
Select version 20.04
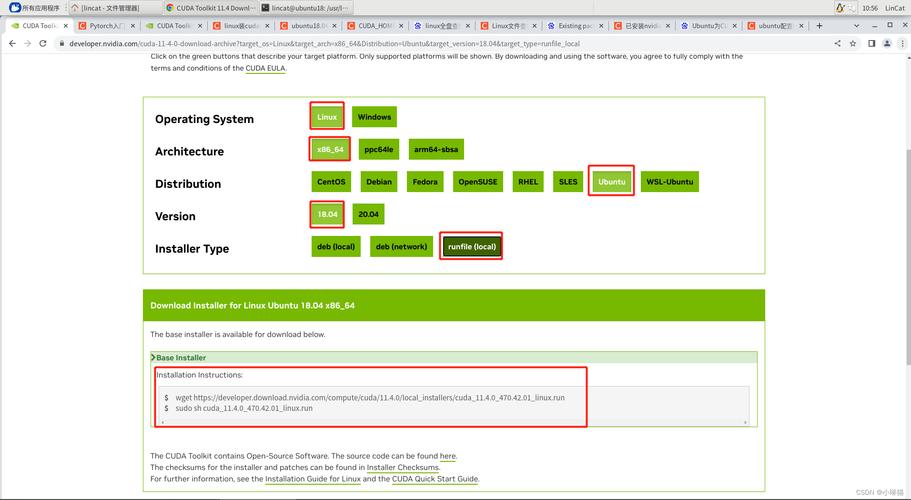pyautogui.click(x=368, y=214)
